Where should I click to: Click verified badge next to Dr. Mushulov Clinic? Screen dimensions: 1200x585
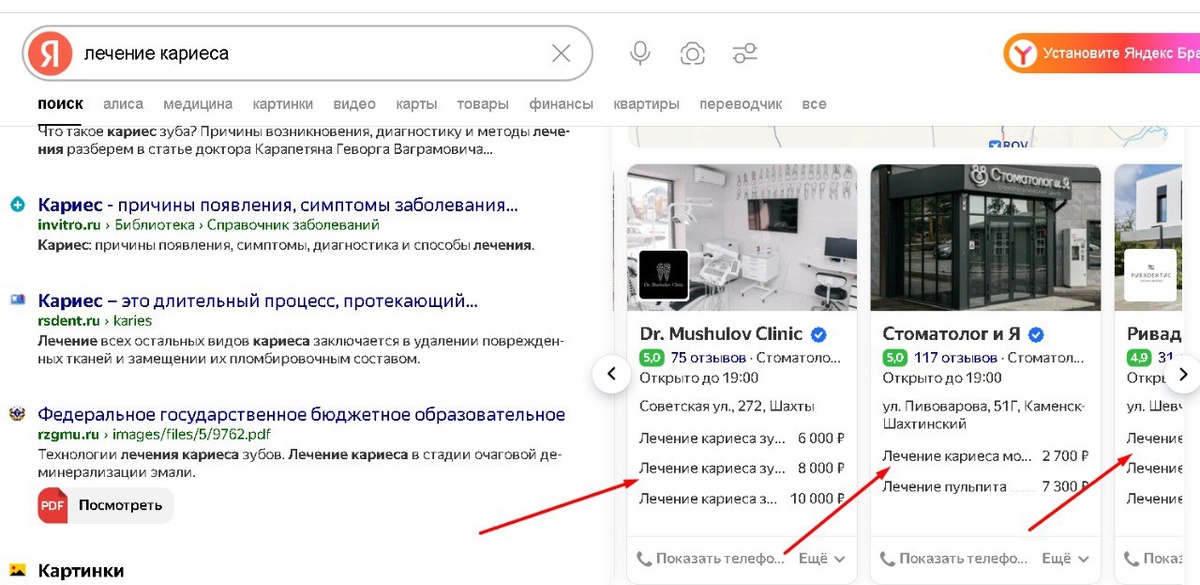pyautogui.click(x=819, y=334)
